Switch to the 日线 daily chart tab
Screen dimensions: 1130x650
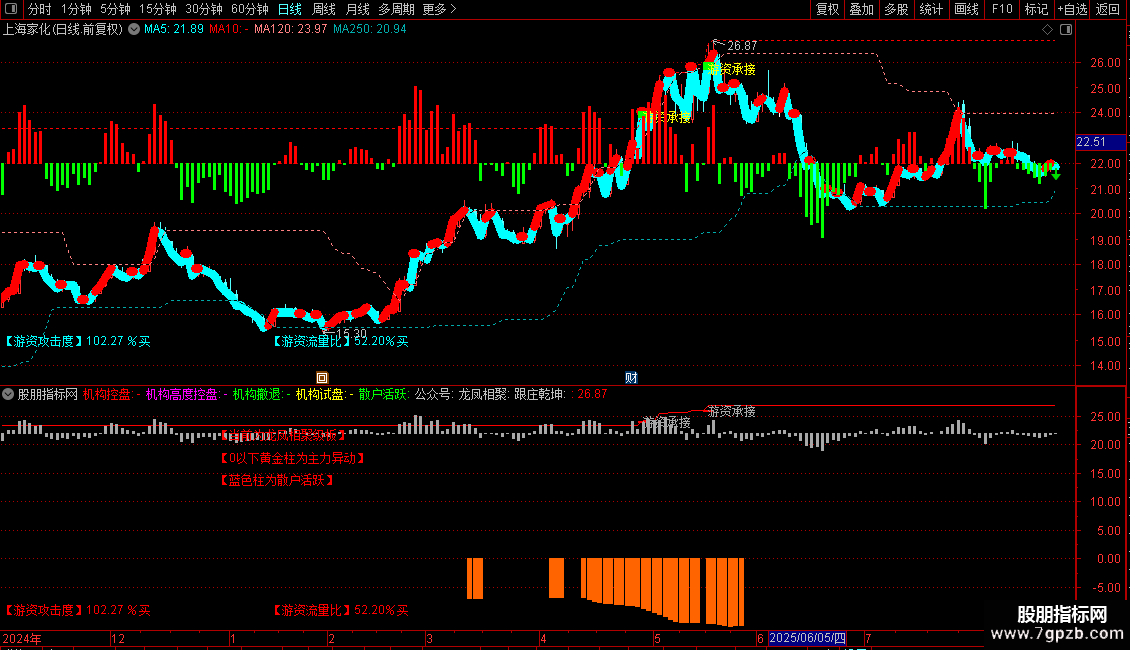[x=290, y=9]
